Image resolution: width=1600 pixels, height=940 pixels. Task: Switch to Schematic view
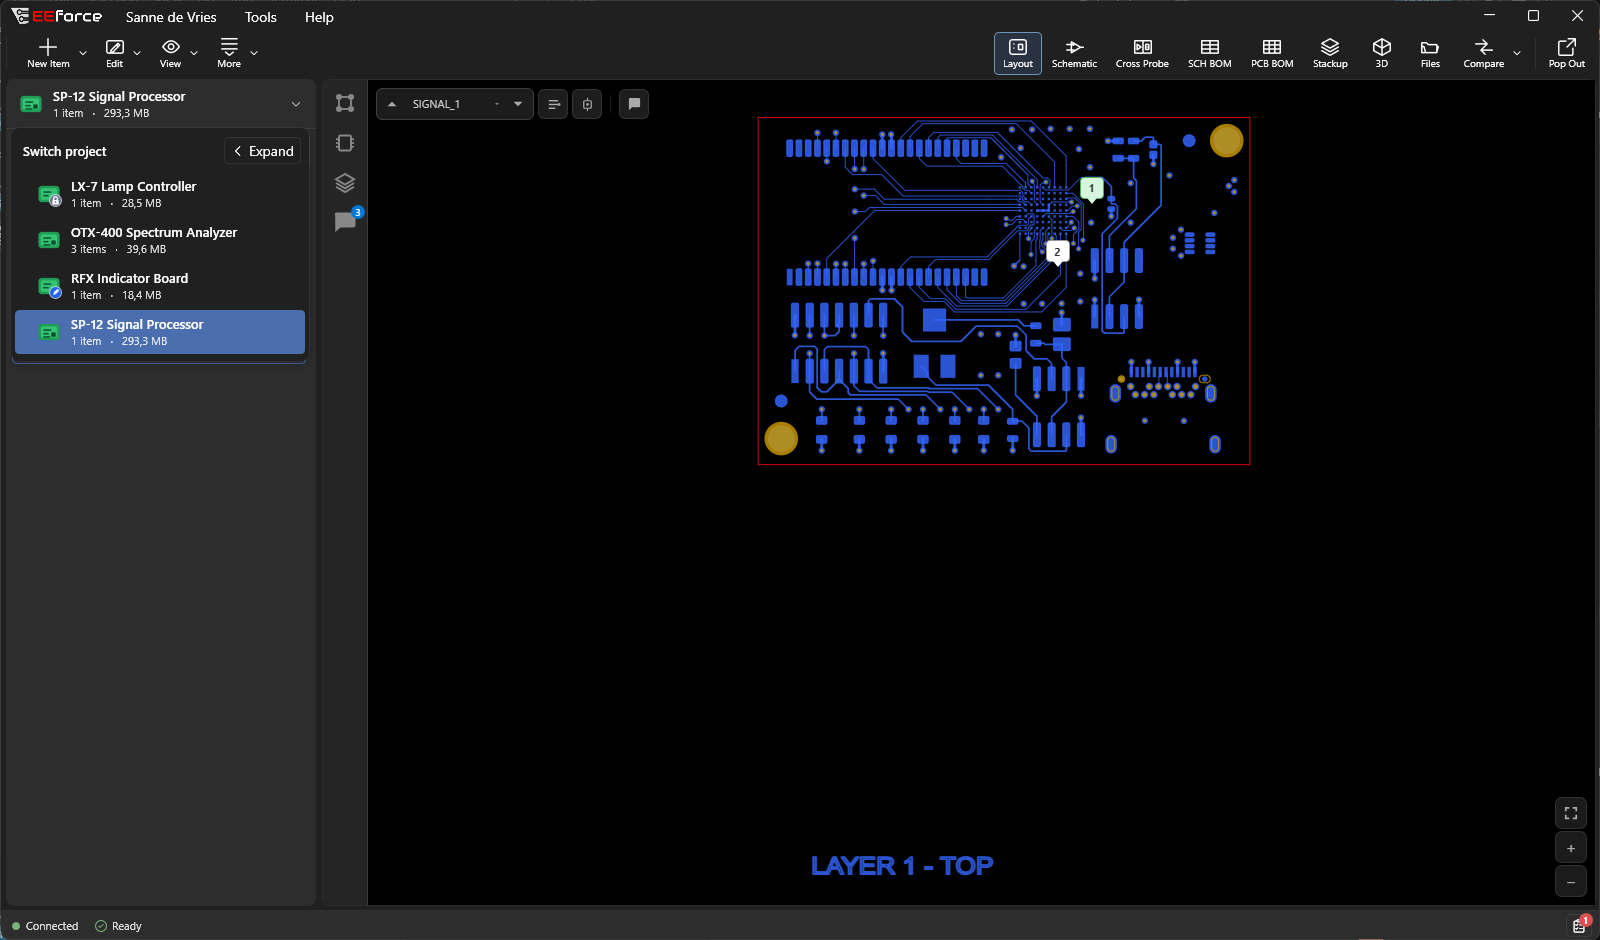pyautogui.click(x=1074, y=53)
